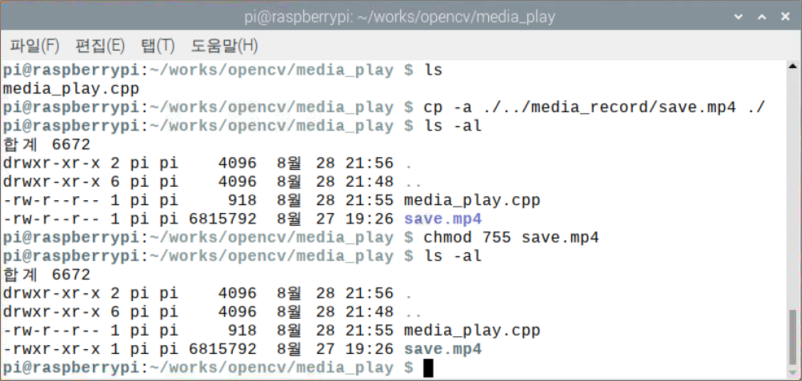Viewport: 802px width, 381px height.
Task: Minimize the terminal window
Action: click(x=738, y=17)
